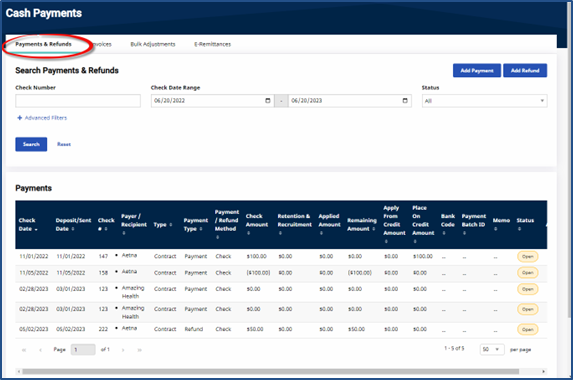Sort table by Applied Amount column

click(329, 224)
